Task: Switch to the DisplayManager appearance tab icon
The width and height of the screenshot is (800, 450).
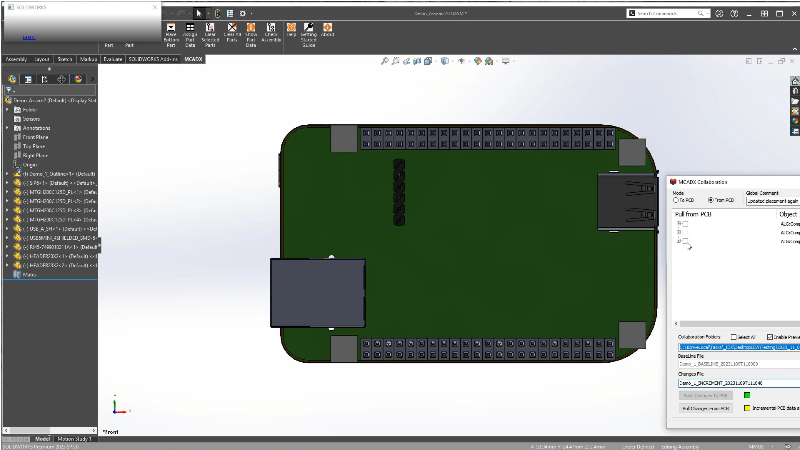Action: (78, 78)
